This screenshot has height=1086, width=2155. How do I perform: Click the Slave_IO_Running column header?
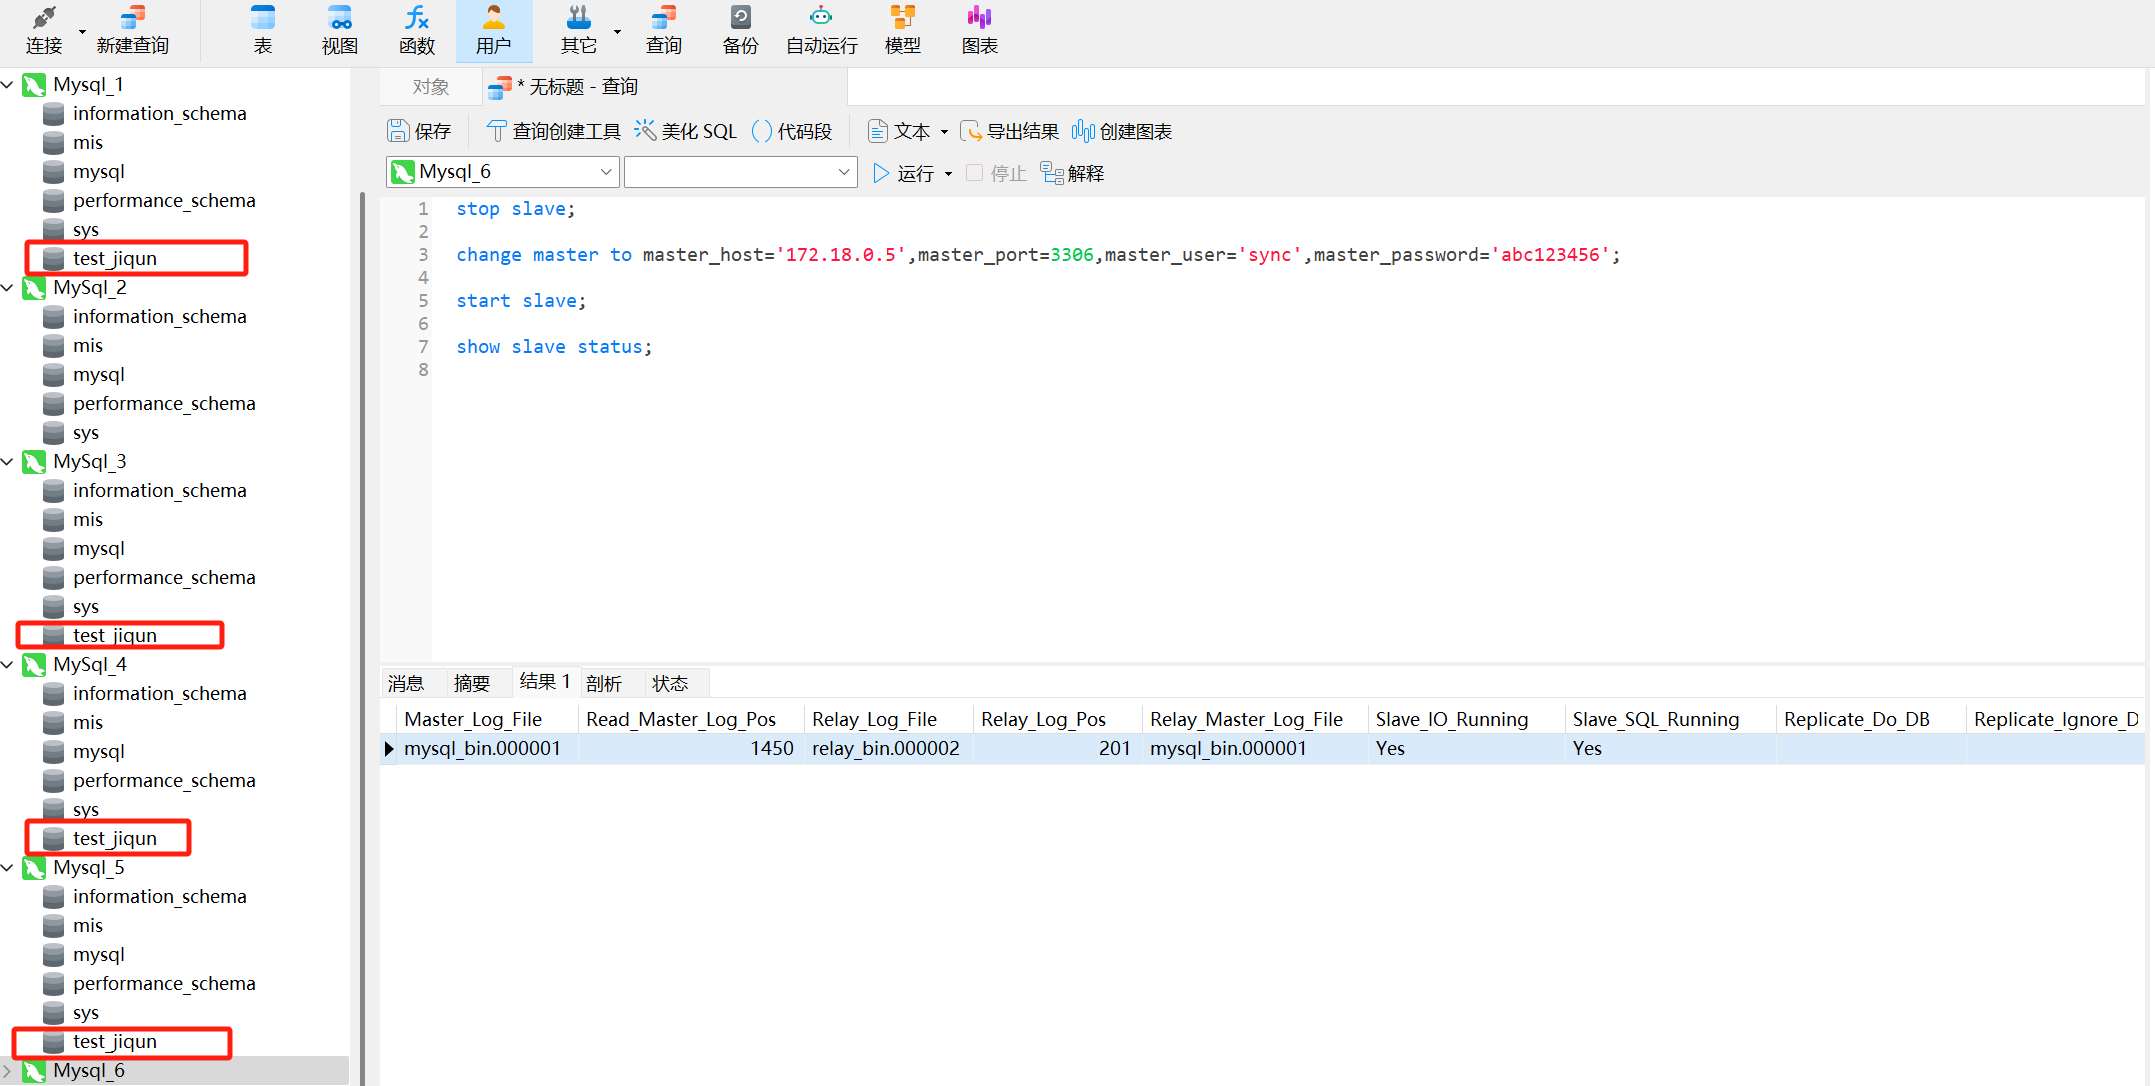(x=1451, y=719)
